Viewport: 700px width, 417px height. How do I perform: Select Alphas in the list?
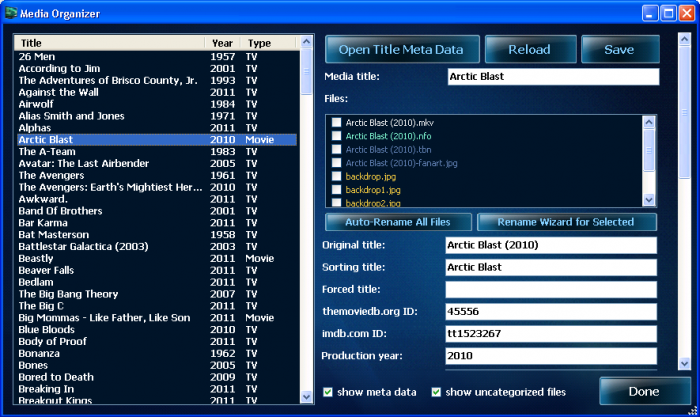point(157,128)
